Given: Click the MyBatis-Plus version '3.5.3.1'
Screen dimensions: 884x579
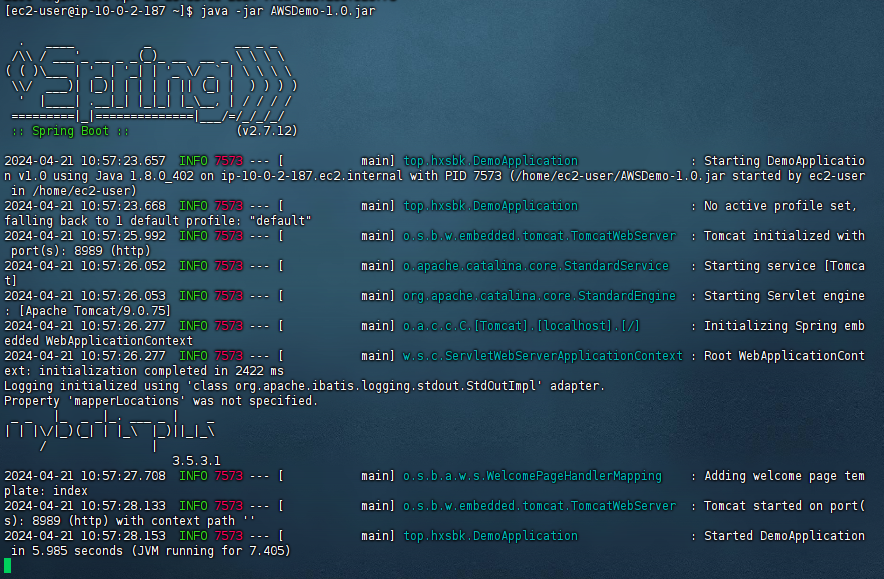Looking at the screenshot, I should 196,461.
